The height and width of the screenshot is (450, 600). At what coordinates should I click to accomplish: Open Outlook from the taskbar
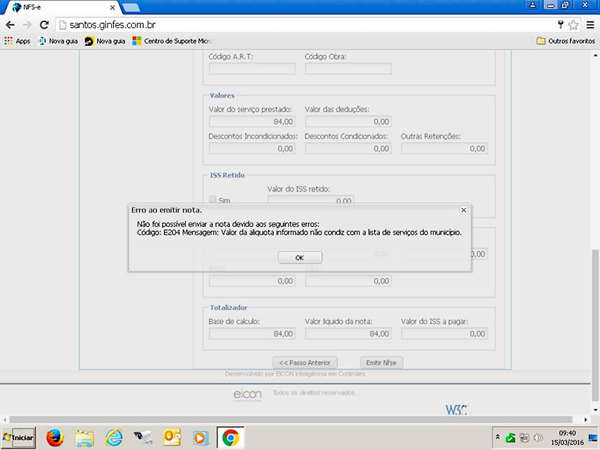(172, 438)
